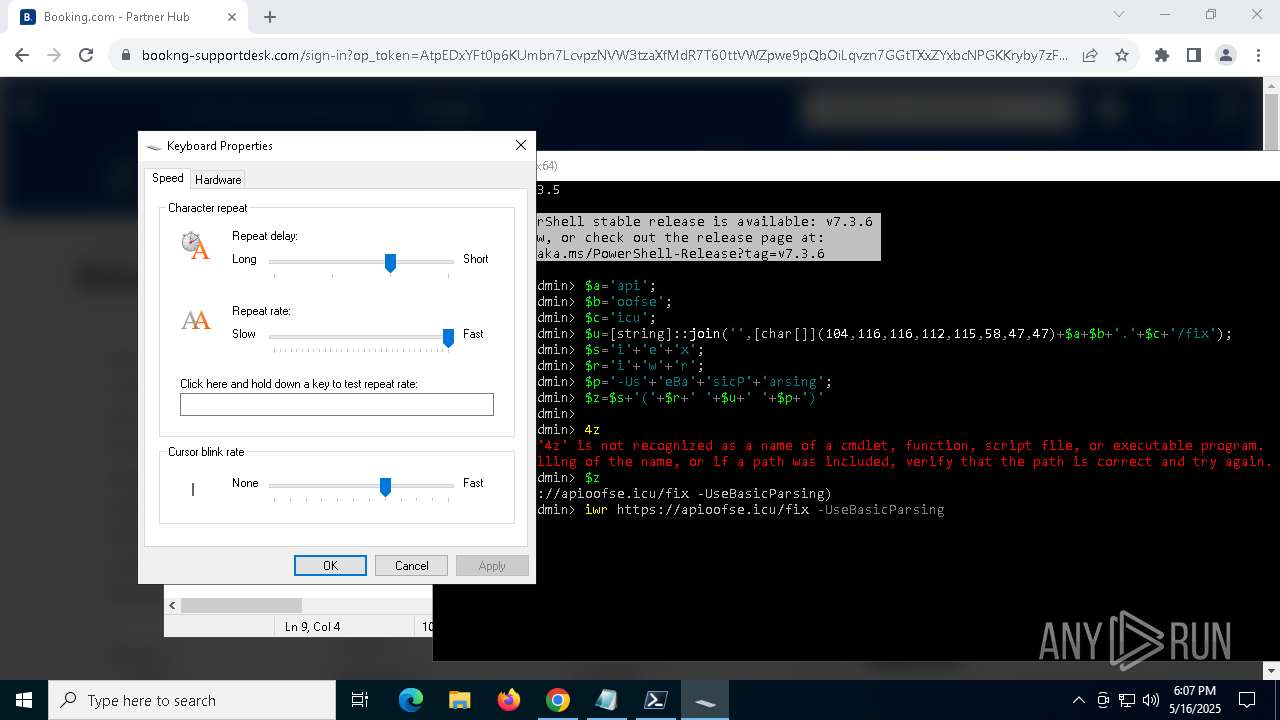Click the Repeat delay slider thumb
This screenshot has height=720, width=1280.
coord(391,262)
